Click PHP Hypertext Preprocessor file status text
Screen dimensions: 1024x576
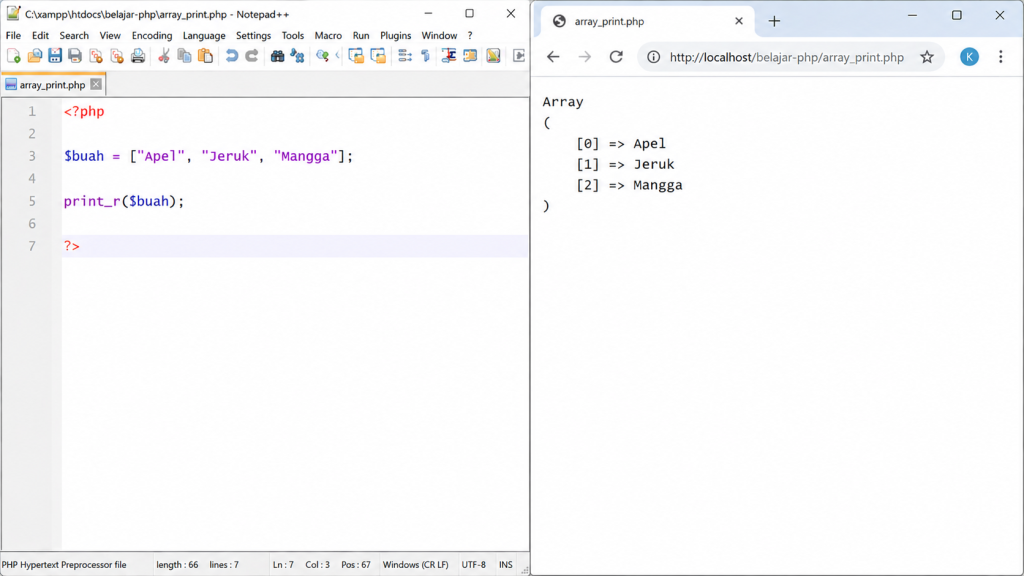tap(64, 564)
